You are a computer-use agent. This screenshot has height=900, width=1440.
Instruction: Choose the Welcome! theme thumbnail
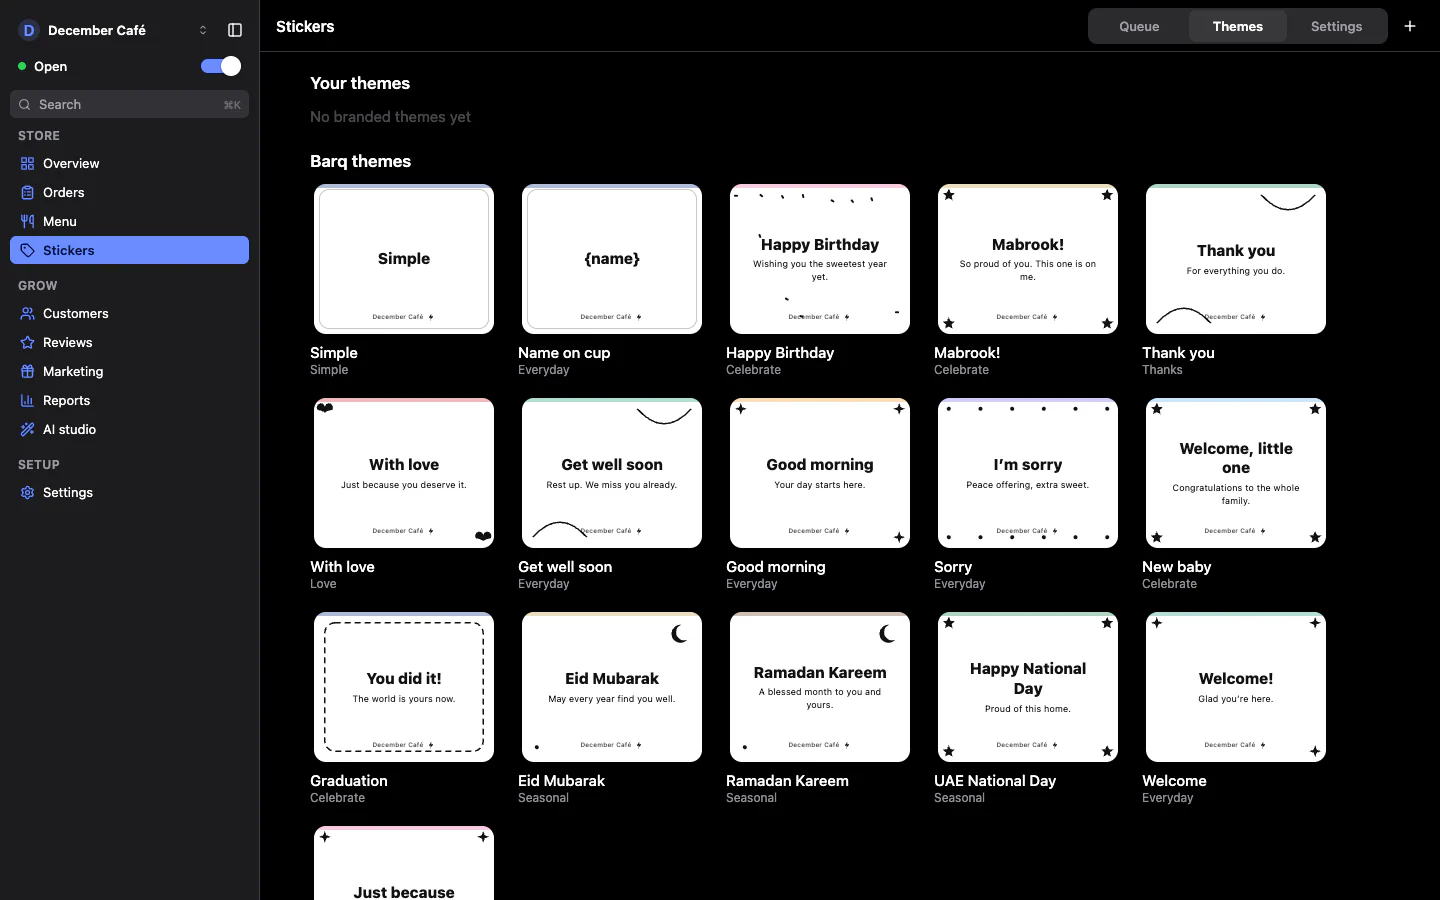pos(1236,687)
